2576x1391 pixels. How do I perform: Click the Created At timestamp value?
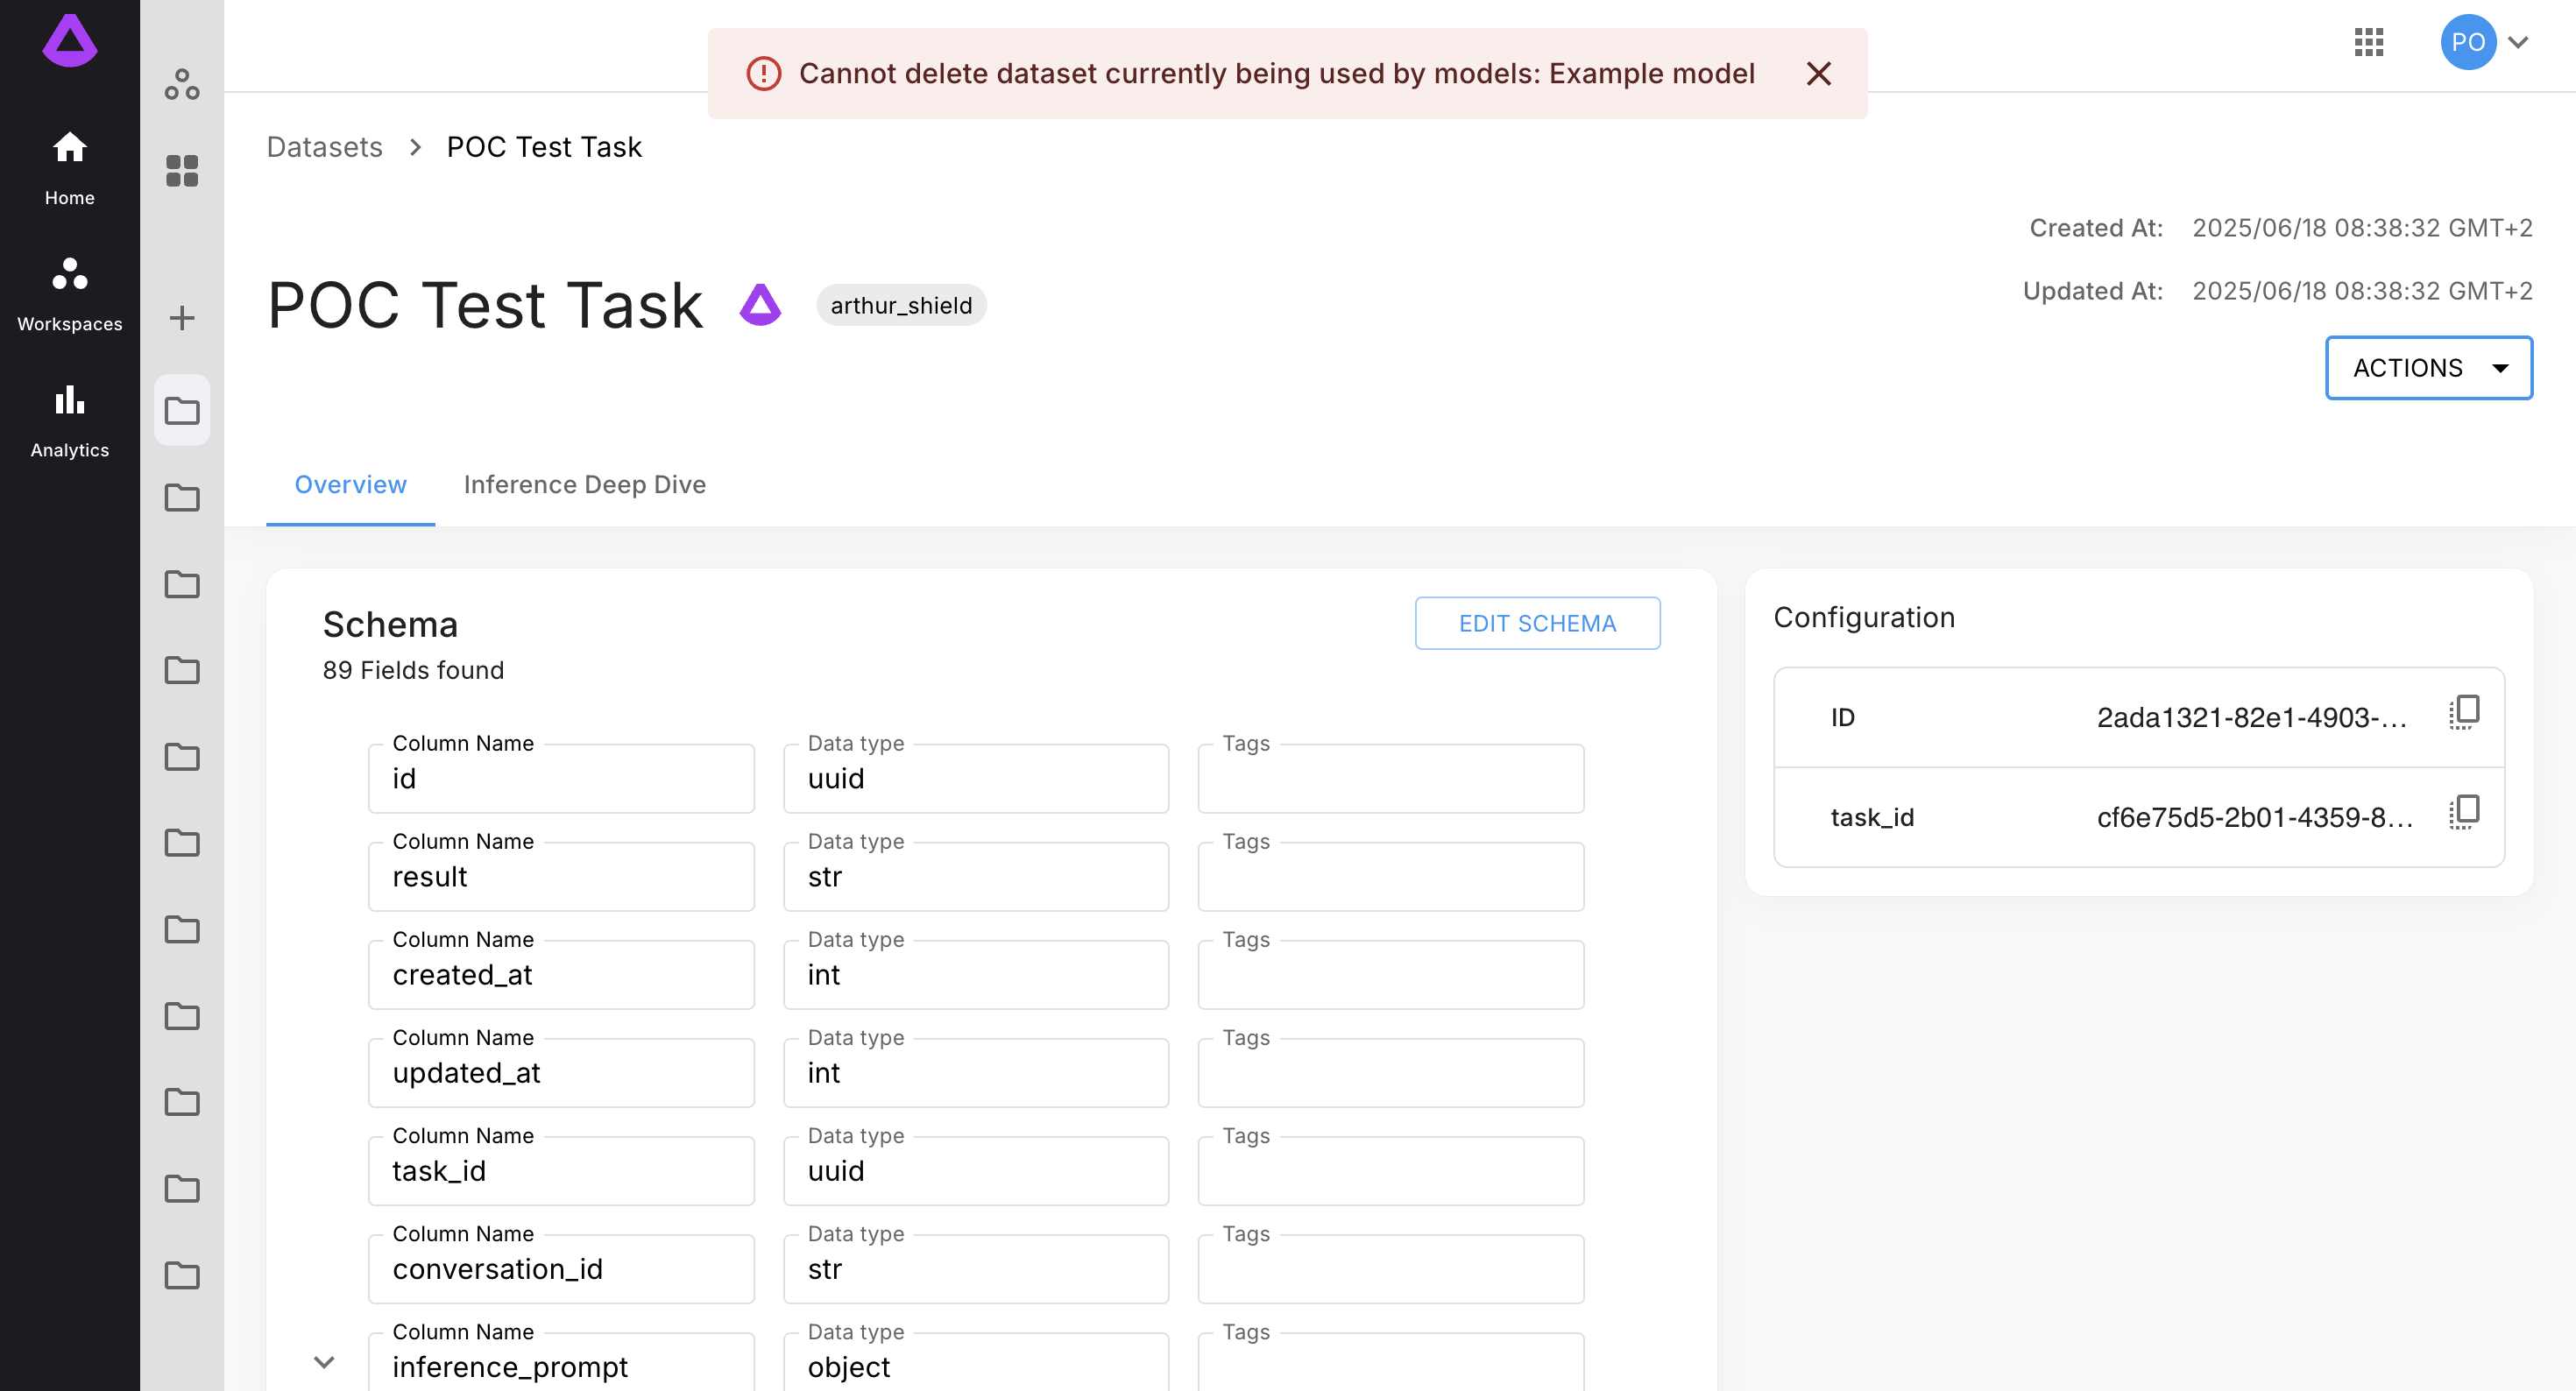(2362, 228)
